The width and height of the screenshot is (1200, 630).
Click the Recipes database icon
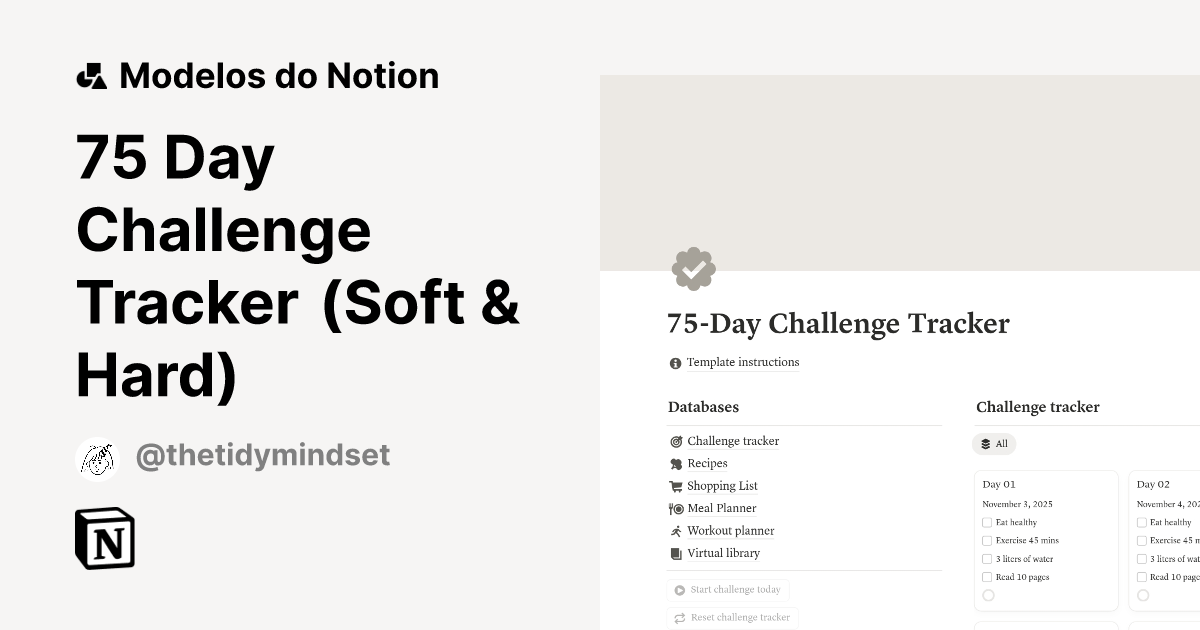[x=675, y=463]
